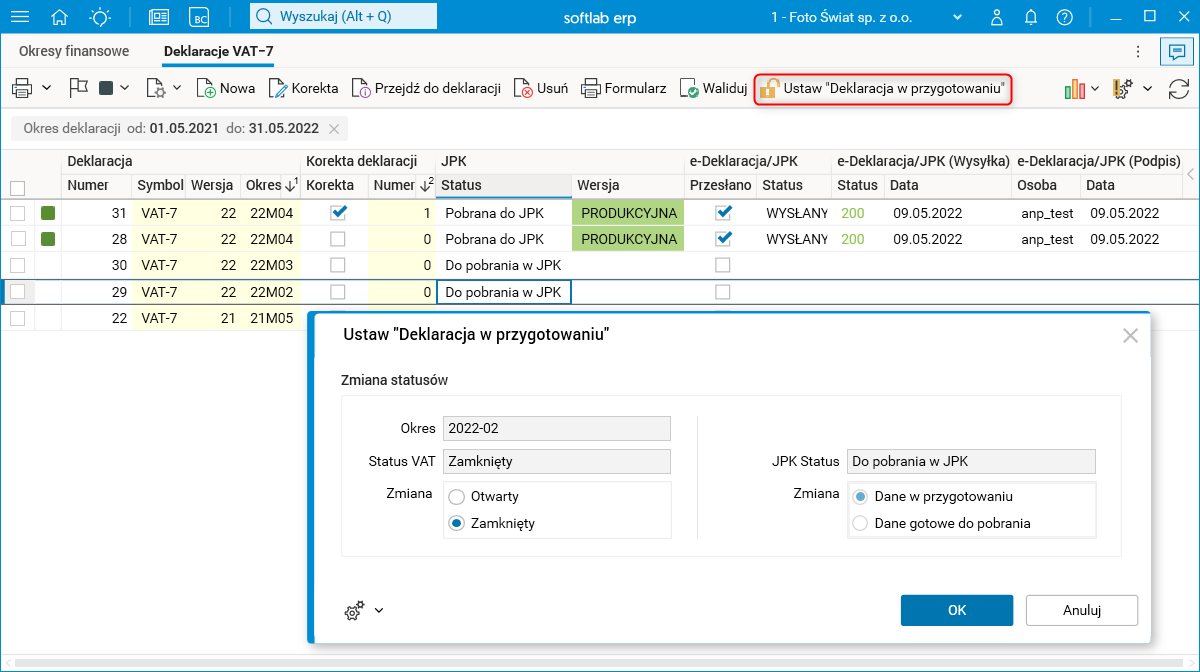Cancel dialog with Anuluj button

1082,610
